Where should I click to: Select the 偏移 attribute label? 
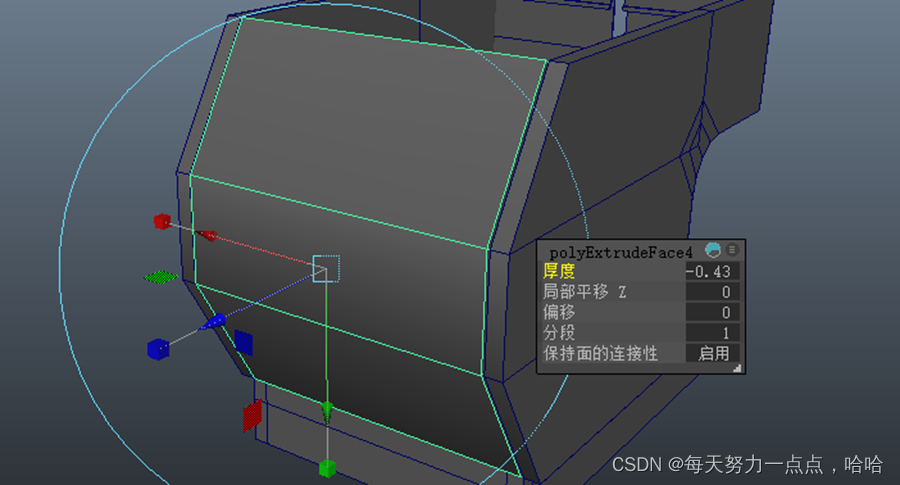(x=559, y=312)
